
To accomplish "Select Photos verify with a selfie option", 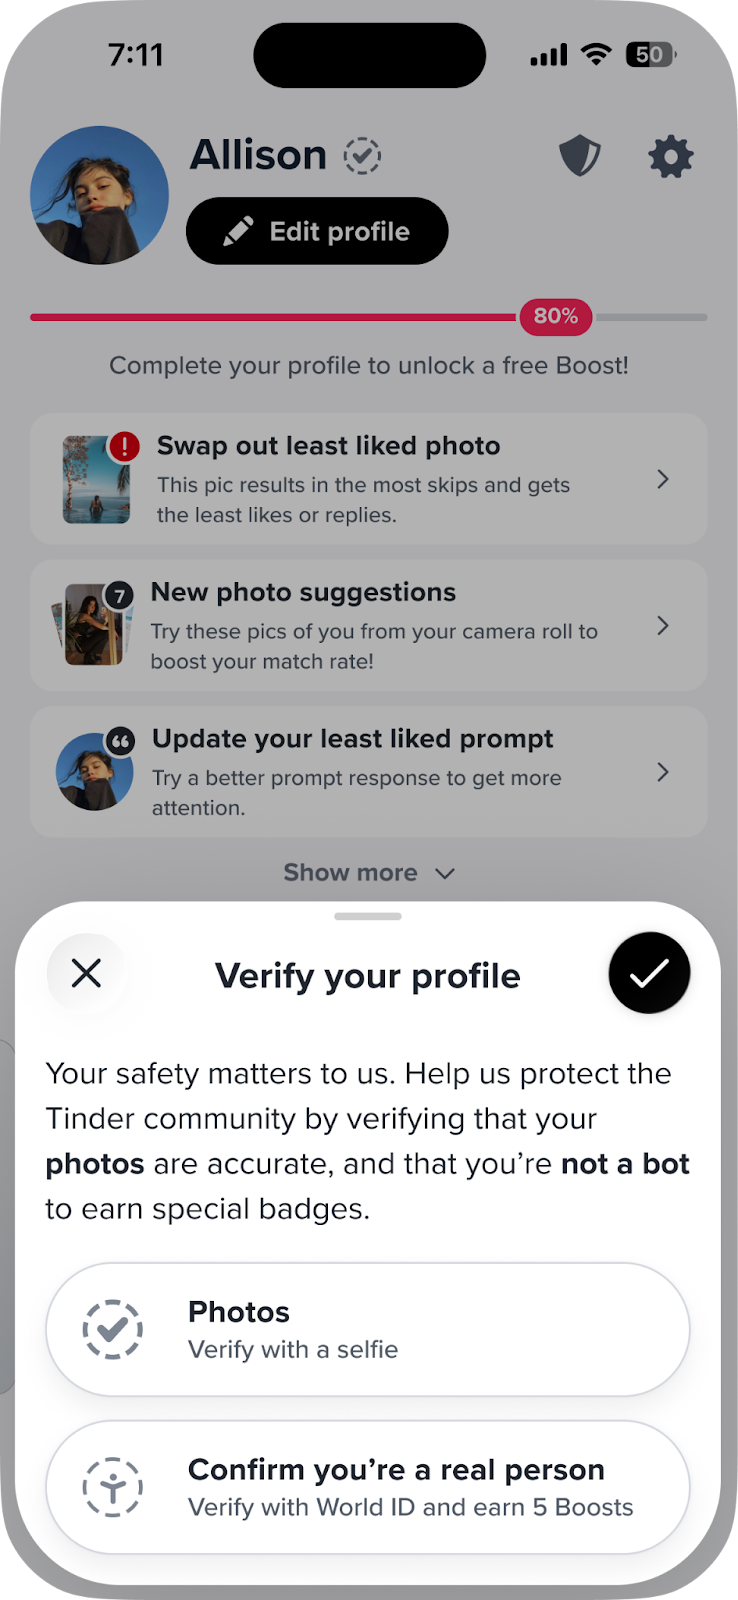I will (368, 1329).
